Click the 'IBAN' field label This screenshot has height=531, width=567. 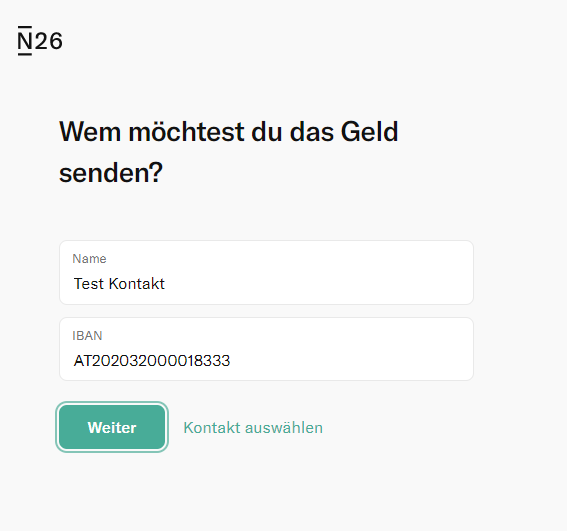87,336
